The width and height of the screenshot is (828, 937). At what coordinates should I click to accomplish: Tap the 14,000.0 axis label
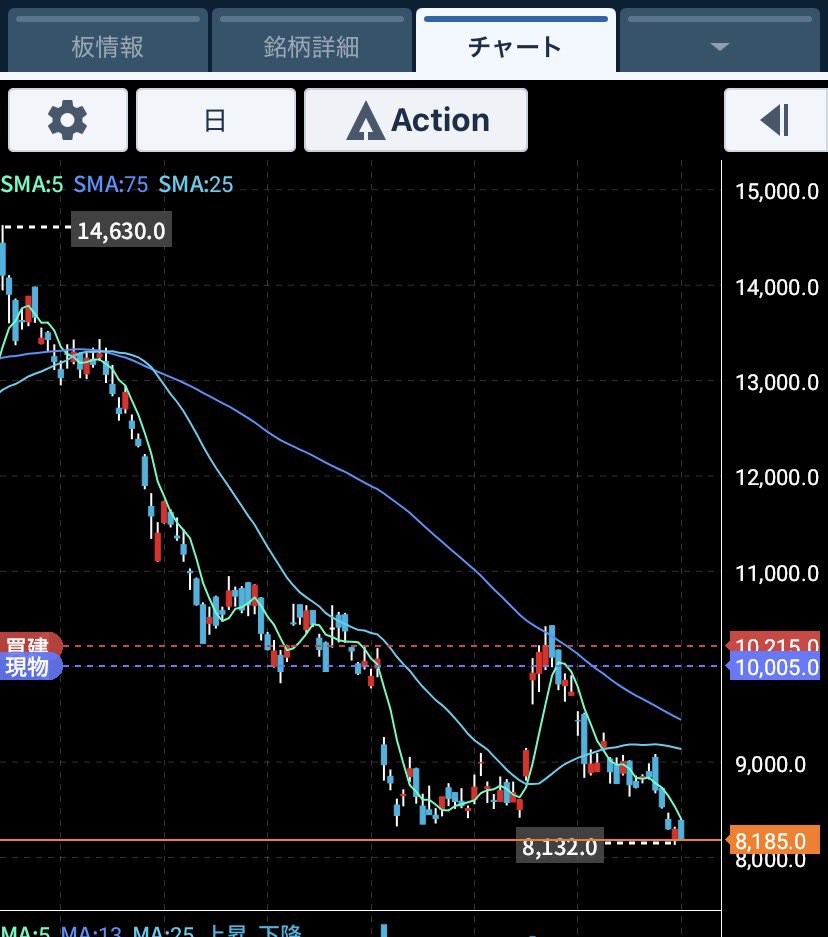(777, 287)
